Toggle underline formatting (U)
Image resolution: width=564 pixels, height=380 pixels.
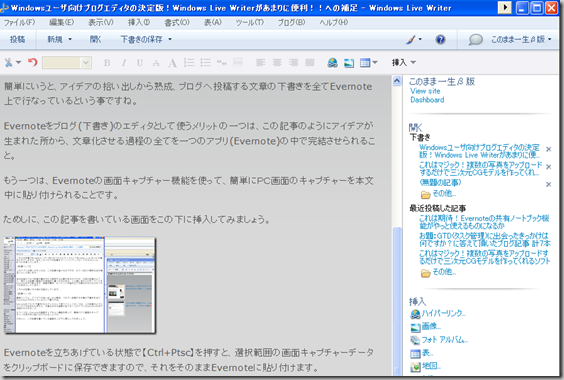pyautogui.click(x=140, y=63)
